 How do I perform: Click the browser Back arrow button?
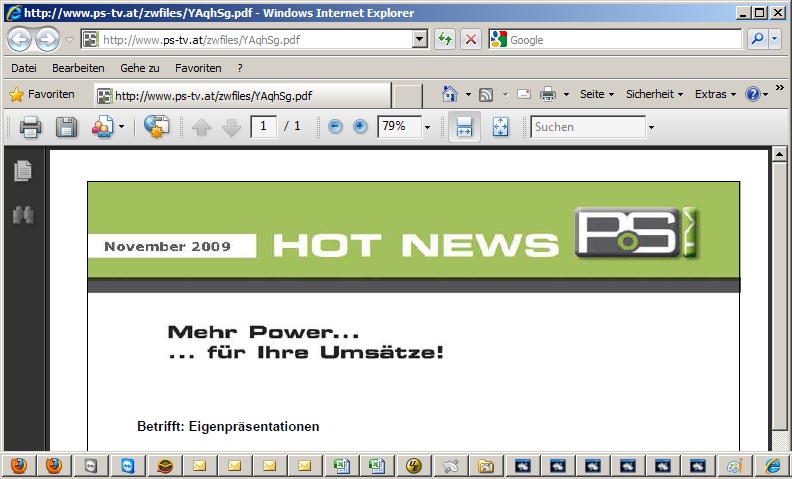tap(20, 40)
